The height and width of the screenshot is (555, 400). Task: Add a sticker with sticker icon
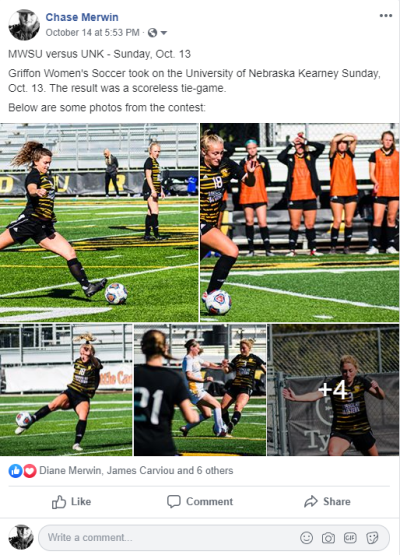point(372,538)
